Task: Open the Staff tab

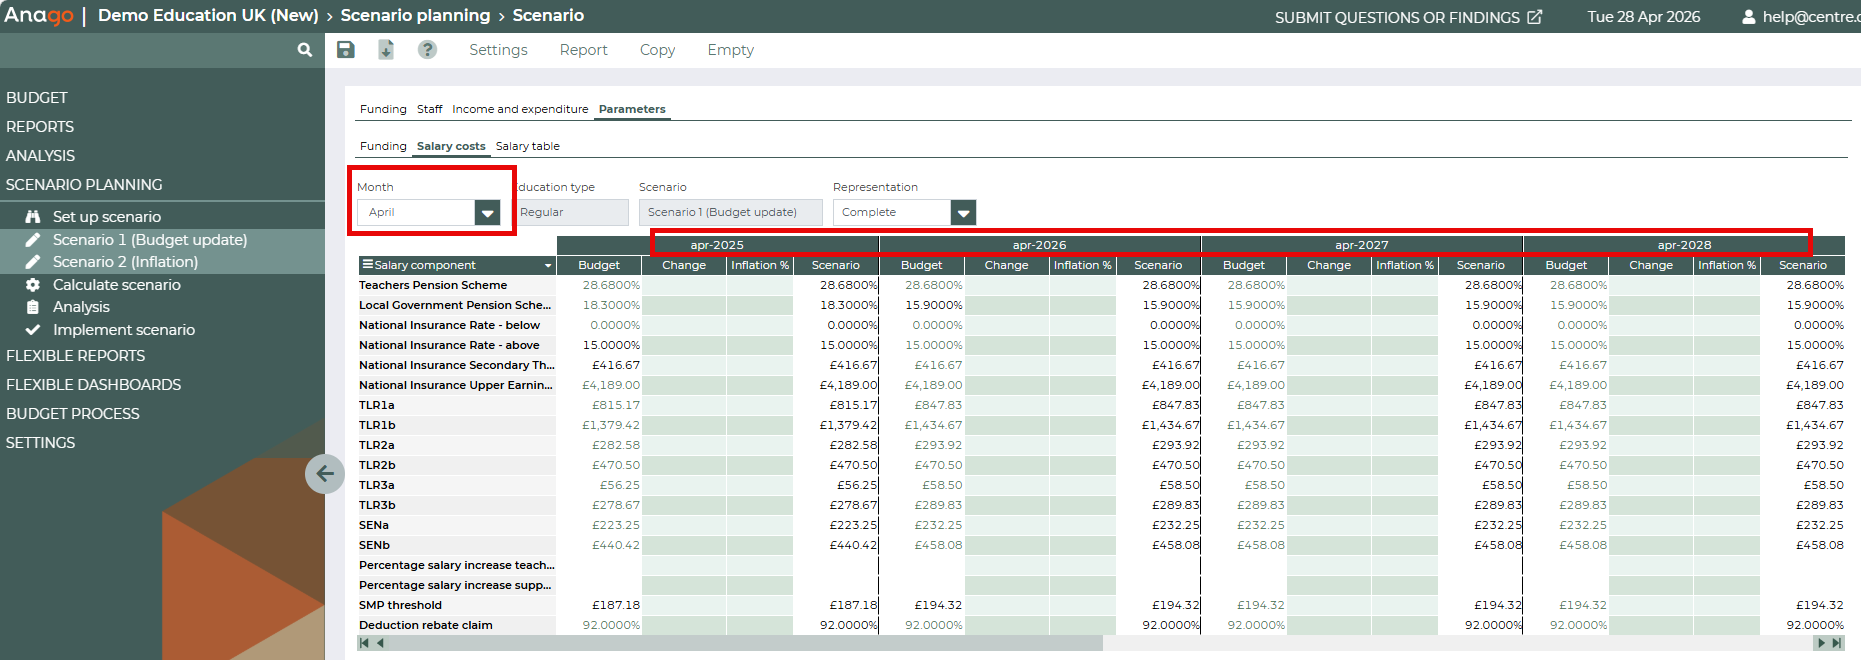Action: 429,109
